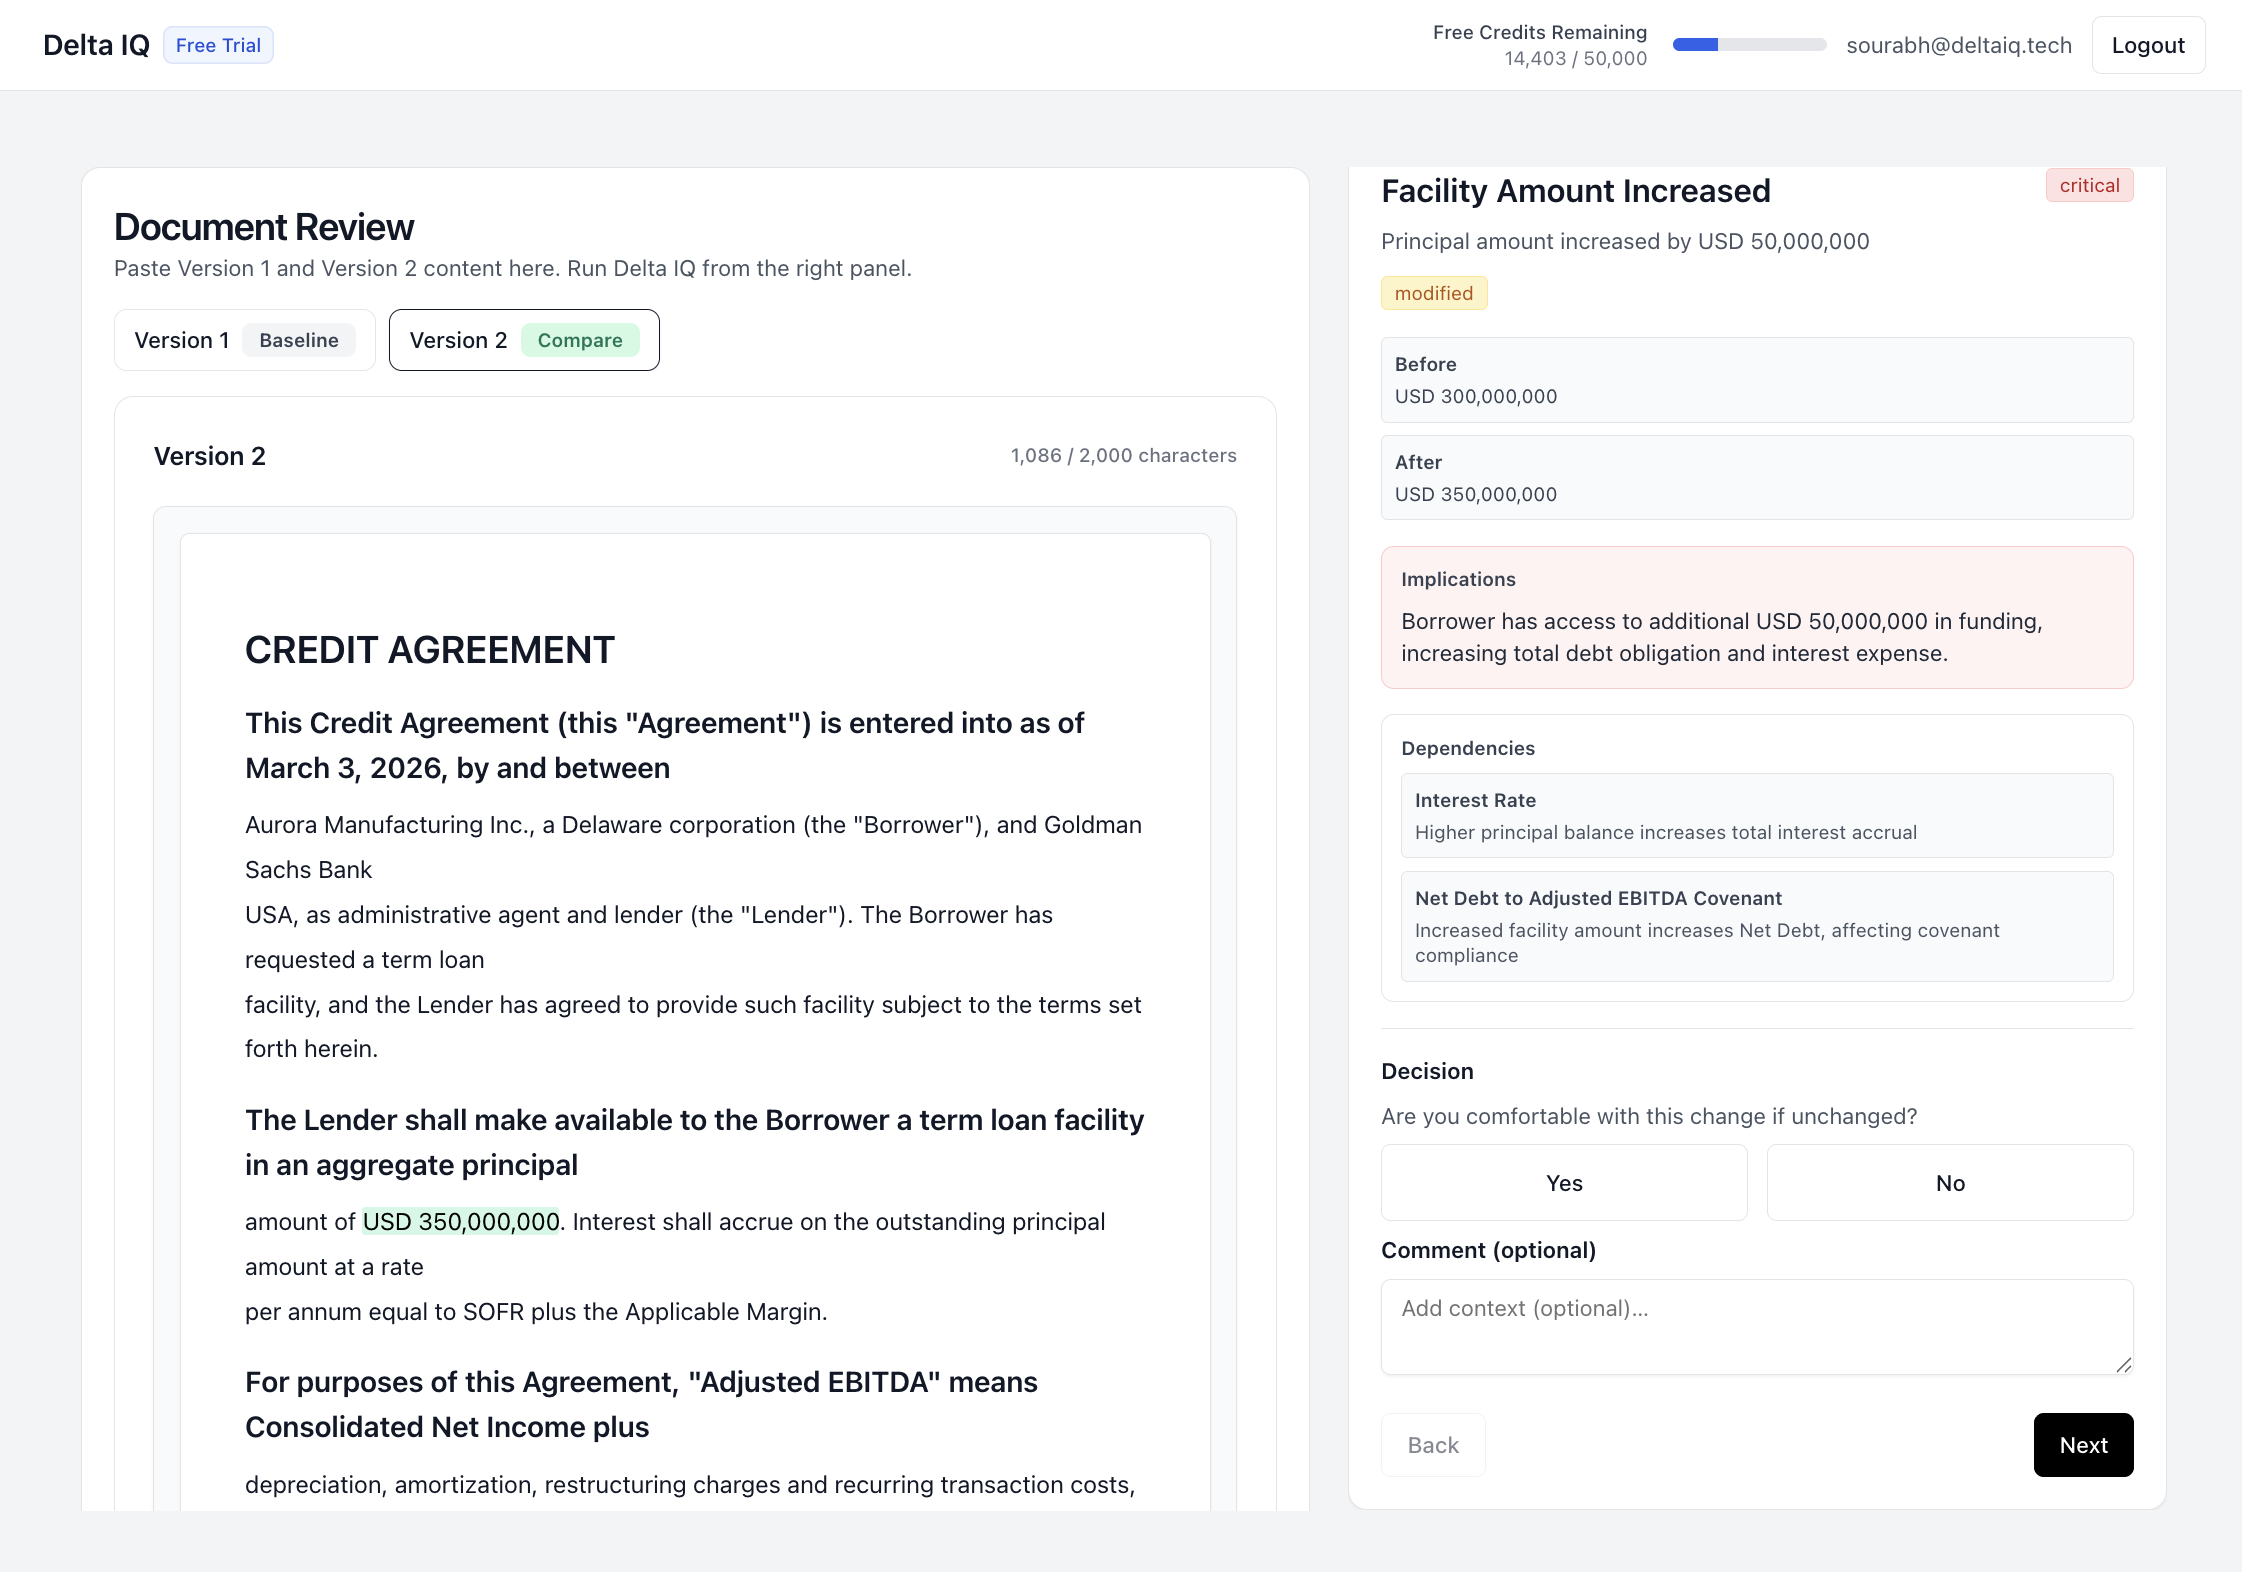This screenshot has width=2242, height=1572.
Task: Click the Before amount box
Action: (x=1756, y=380)
